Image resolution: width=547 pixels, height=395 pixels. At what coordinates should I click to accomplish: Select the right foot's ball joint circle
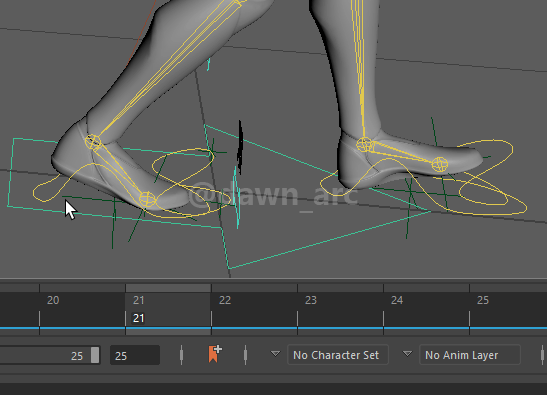440,164
